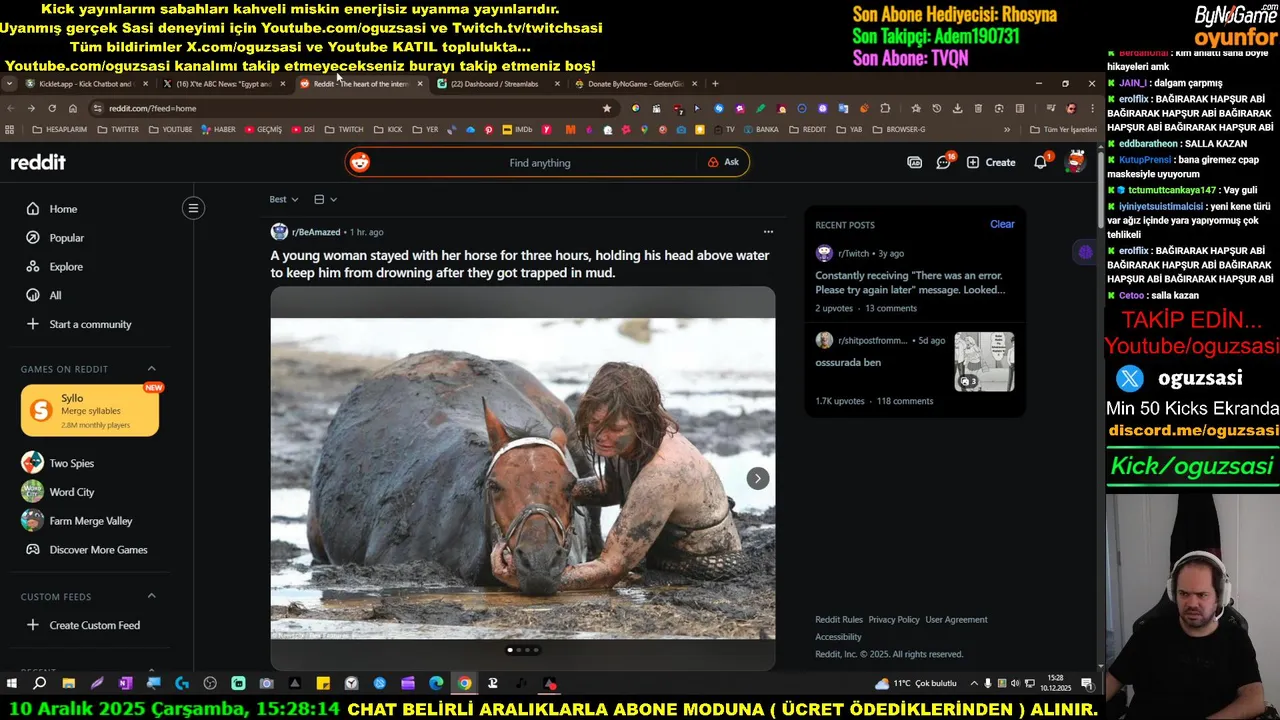Open the tab search dropdown arrow
This screenshot has height=720, width=1280.
point(10,84)
